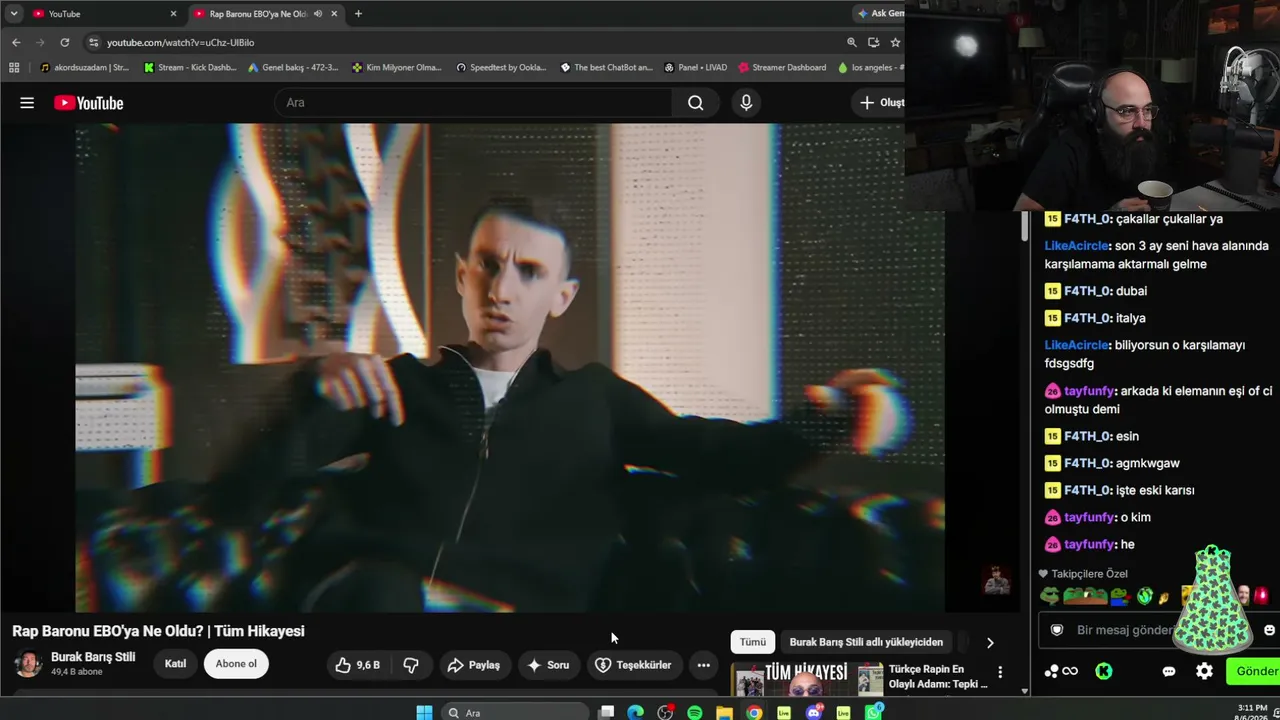Share the video via "Paylaş"
Screen dimensions: 1280x720
click(x=474, y=665)
